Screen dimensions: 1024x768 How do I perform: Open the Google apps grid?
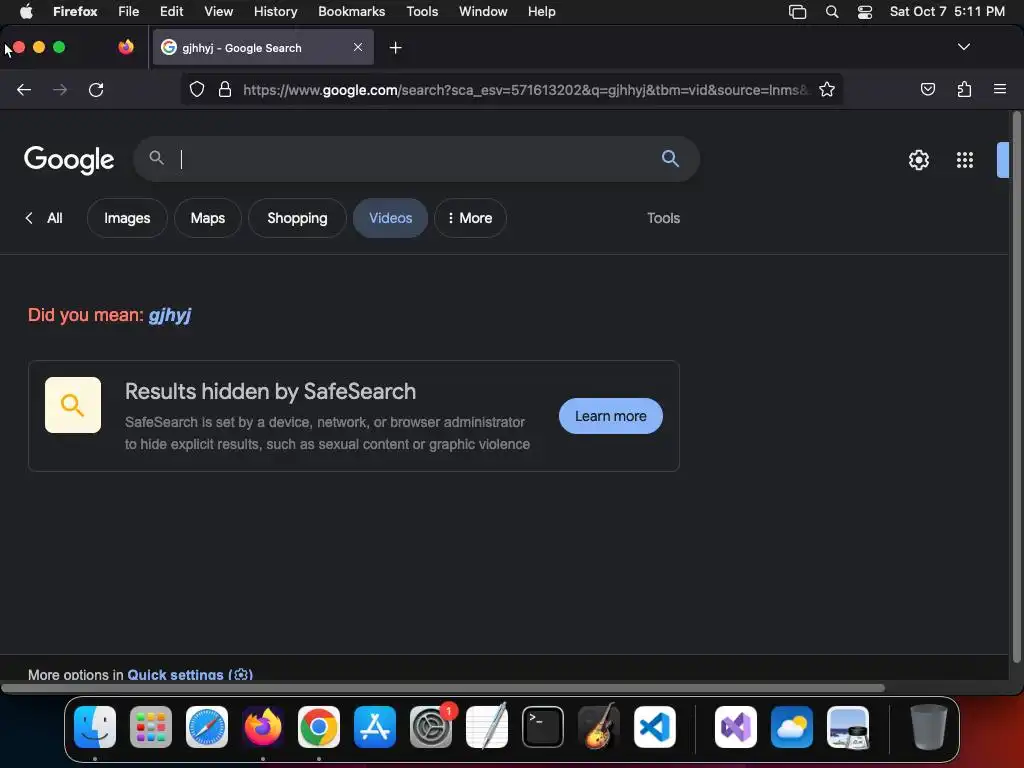[x=965, y=160]
